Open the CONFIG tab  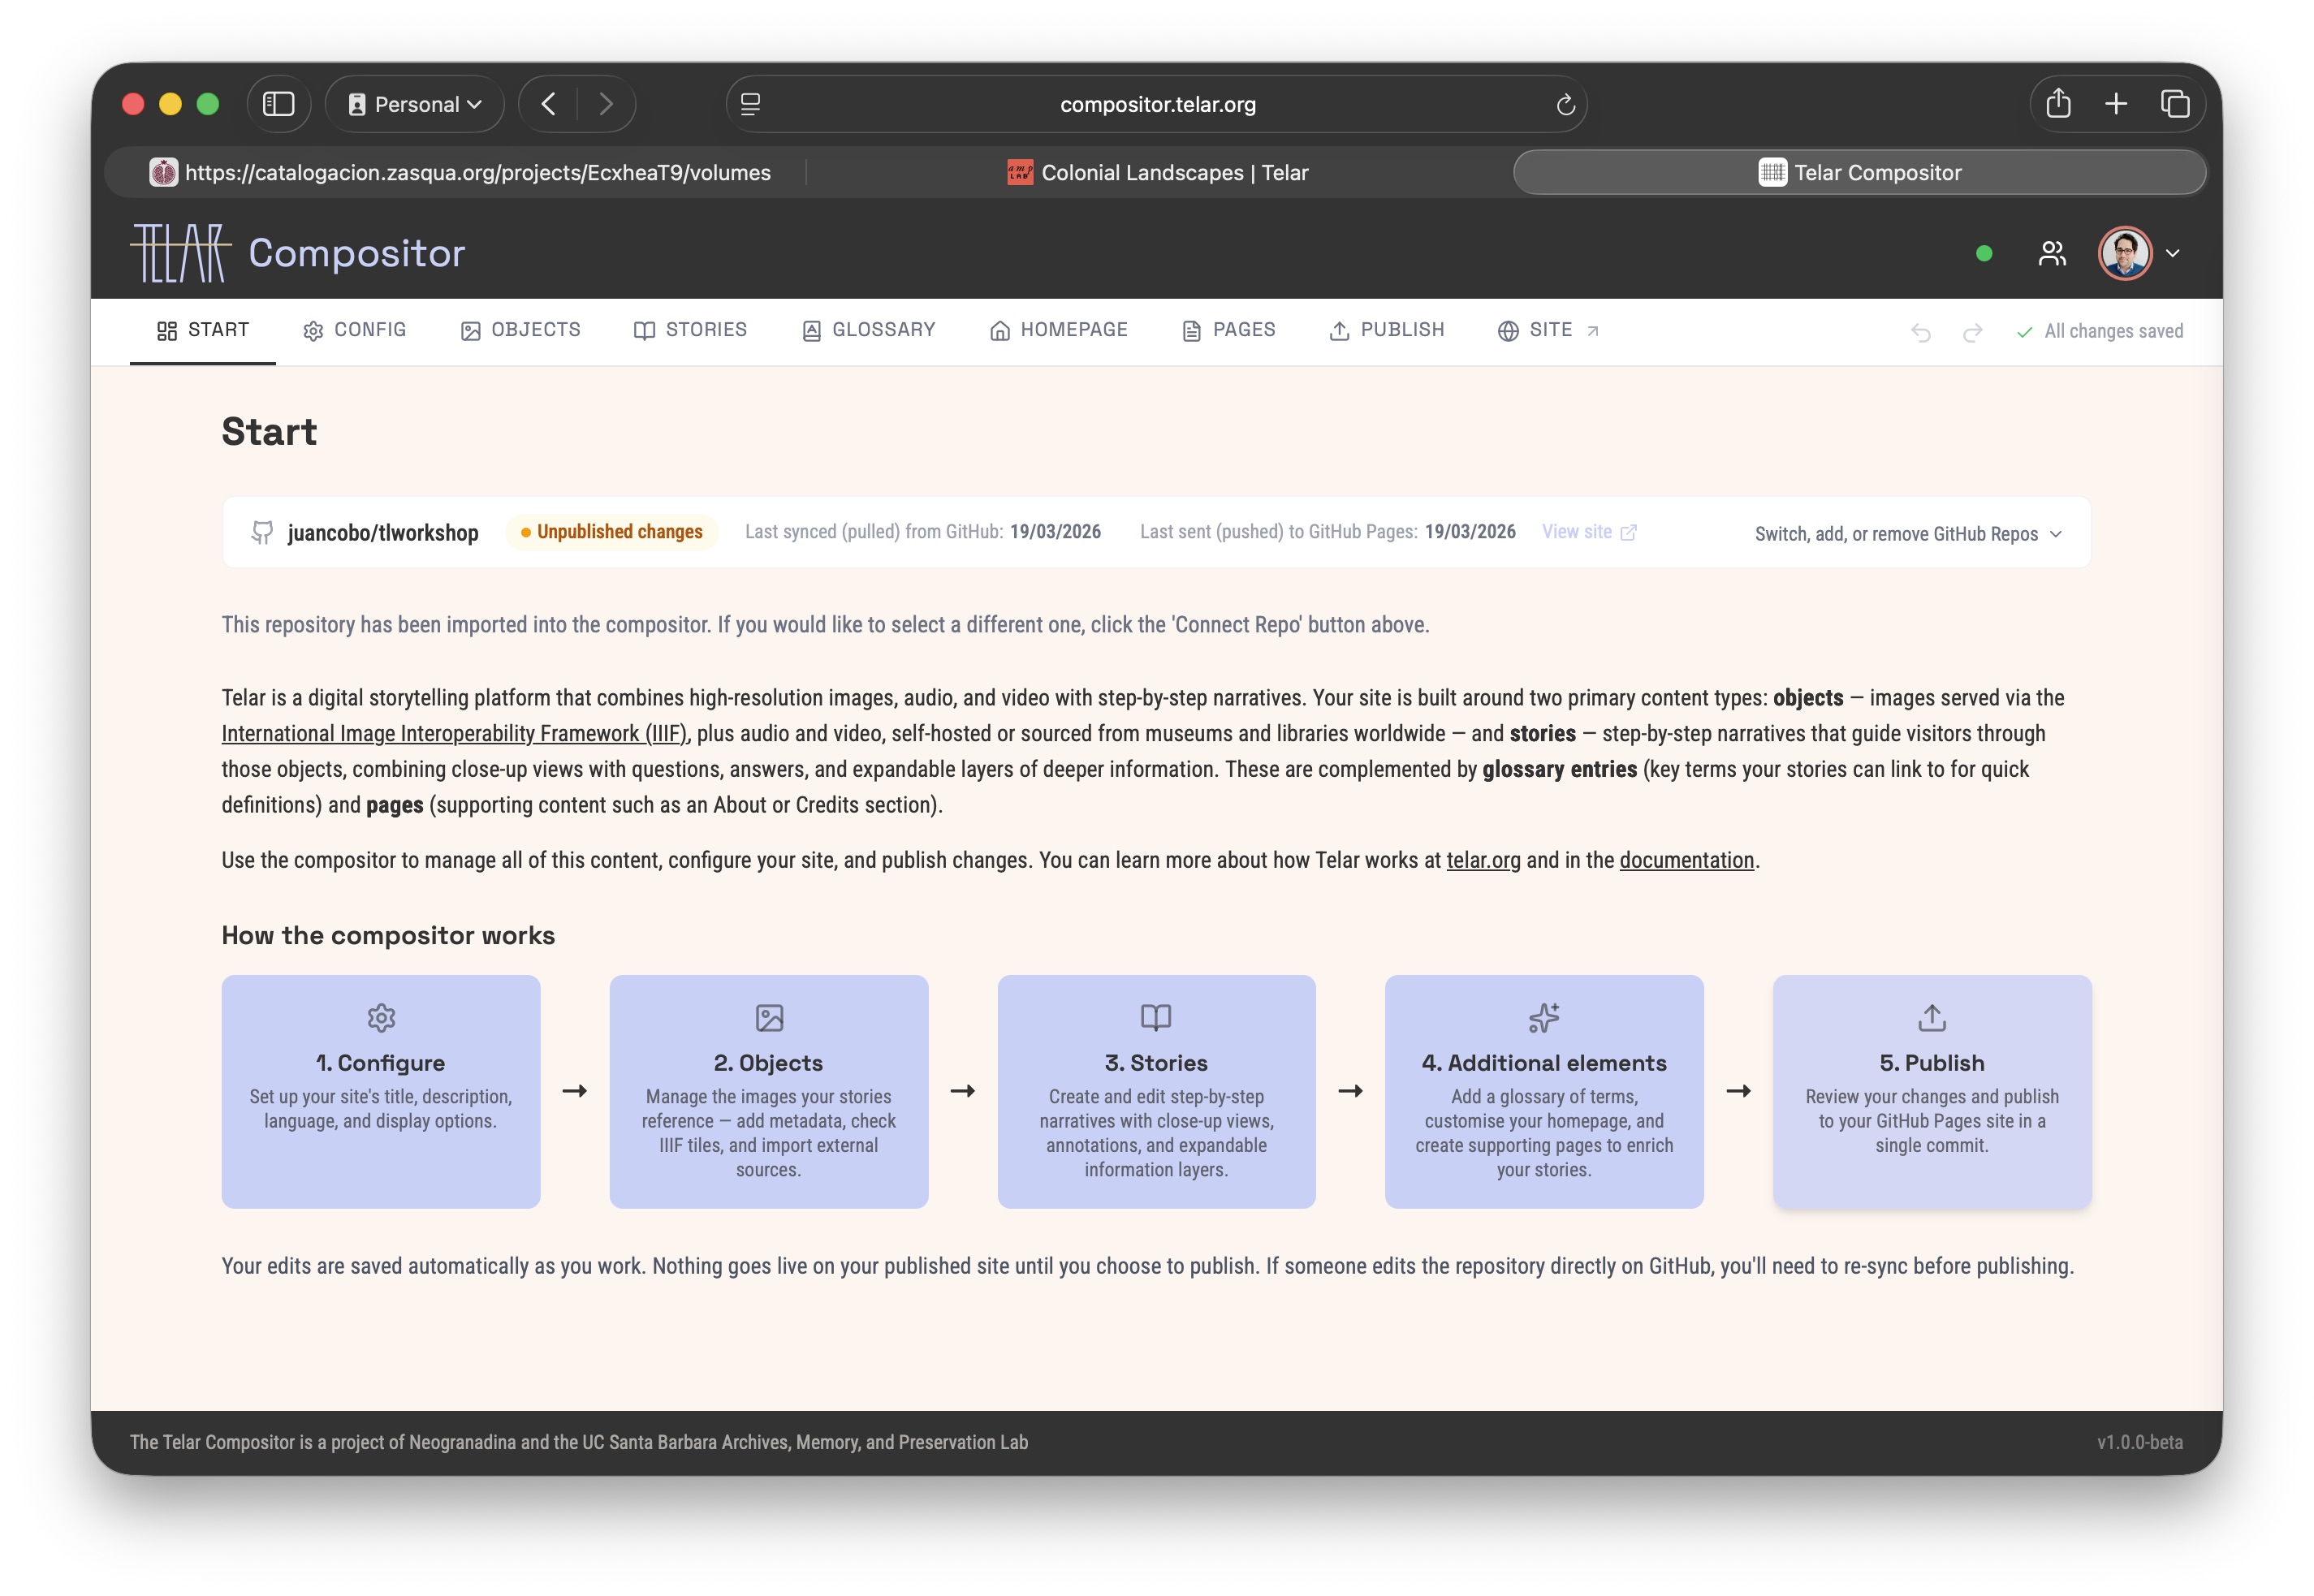click(355, 330)
